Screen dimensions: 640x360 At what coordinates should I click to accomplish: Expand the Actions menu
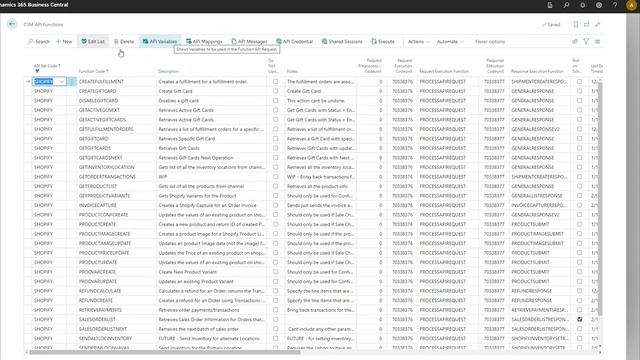pos(419,42)
